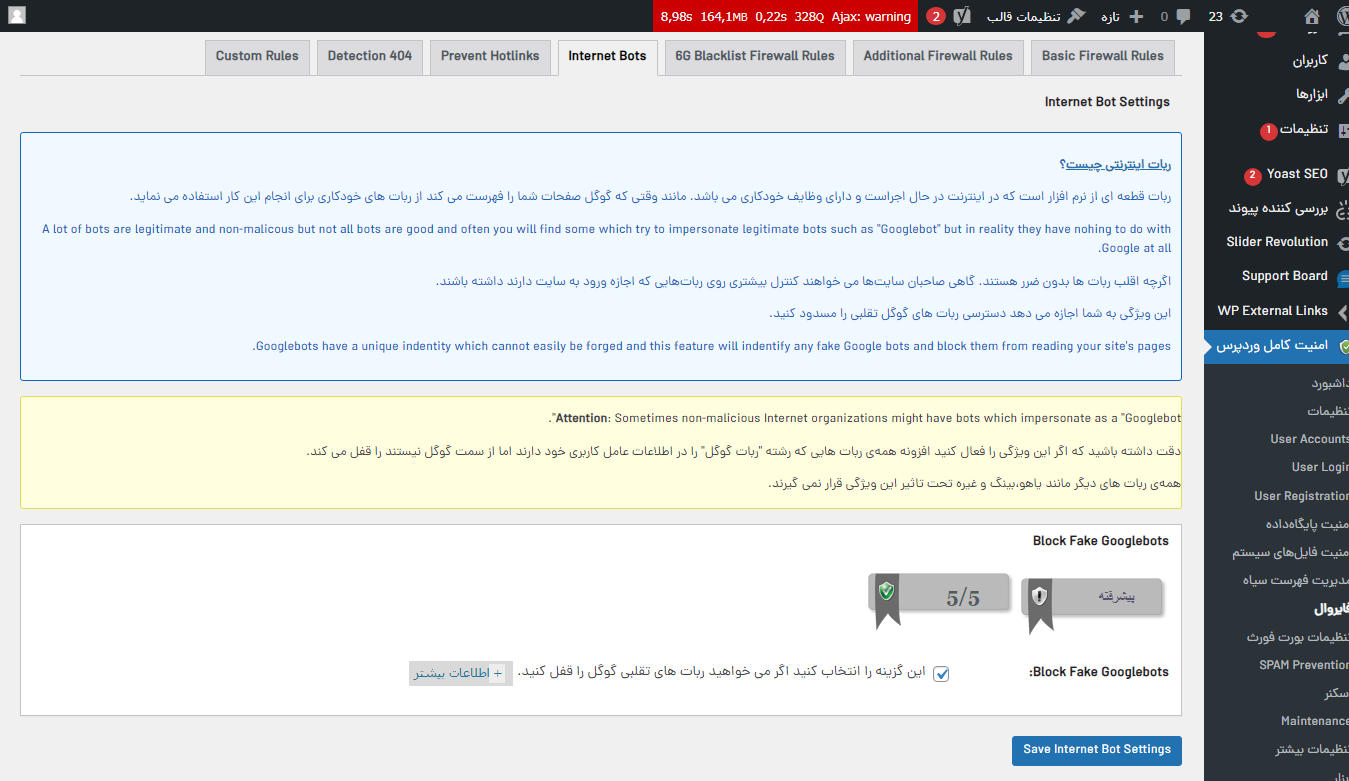The width and height of the screenshot is (1349, 781).
Task: Click the تازه new item label
Action: coord(1109,16)
